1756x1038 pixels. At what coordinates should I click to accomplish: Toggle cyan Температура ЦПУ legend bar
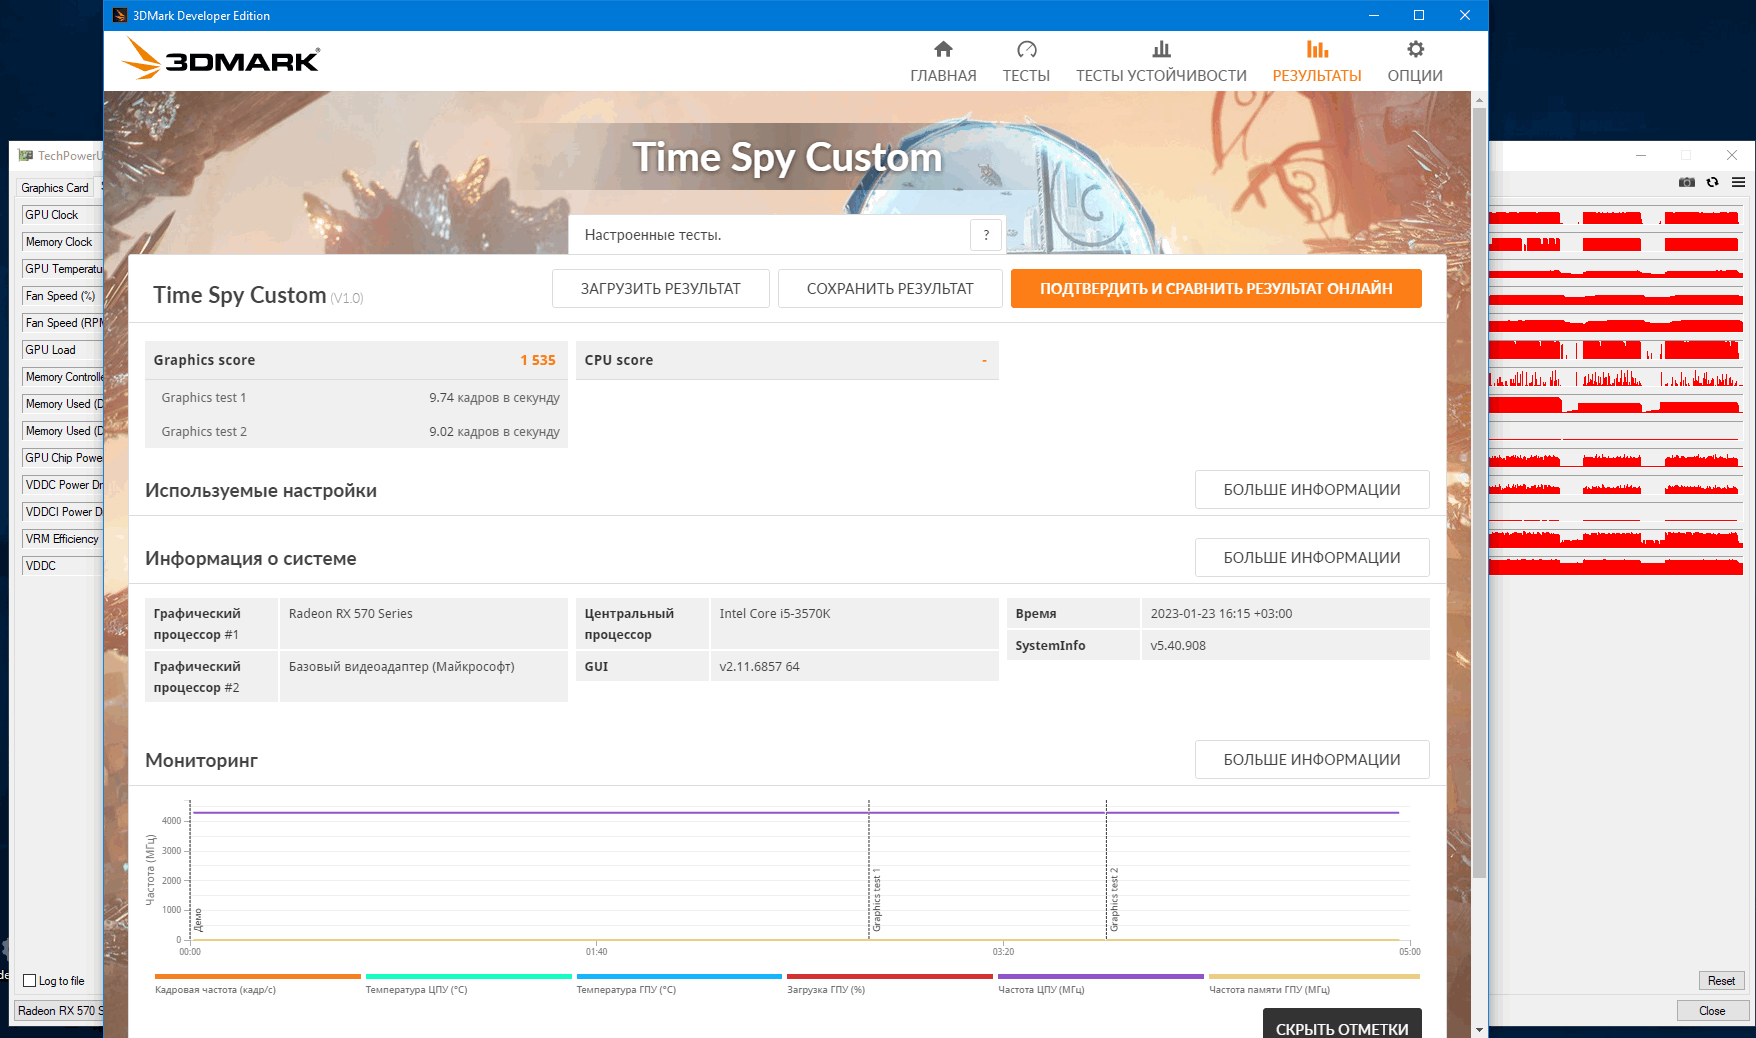[x=469, y=976]
